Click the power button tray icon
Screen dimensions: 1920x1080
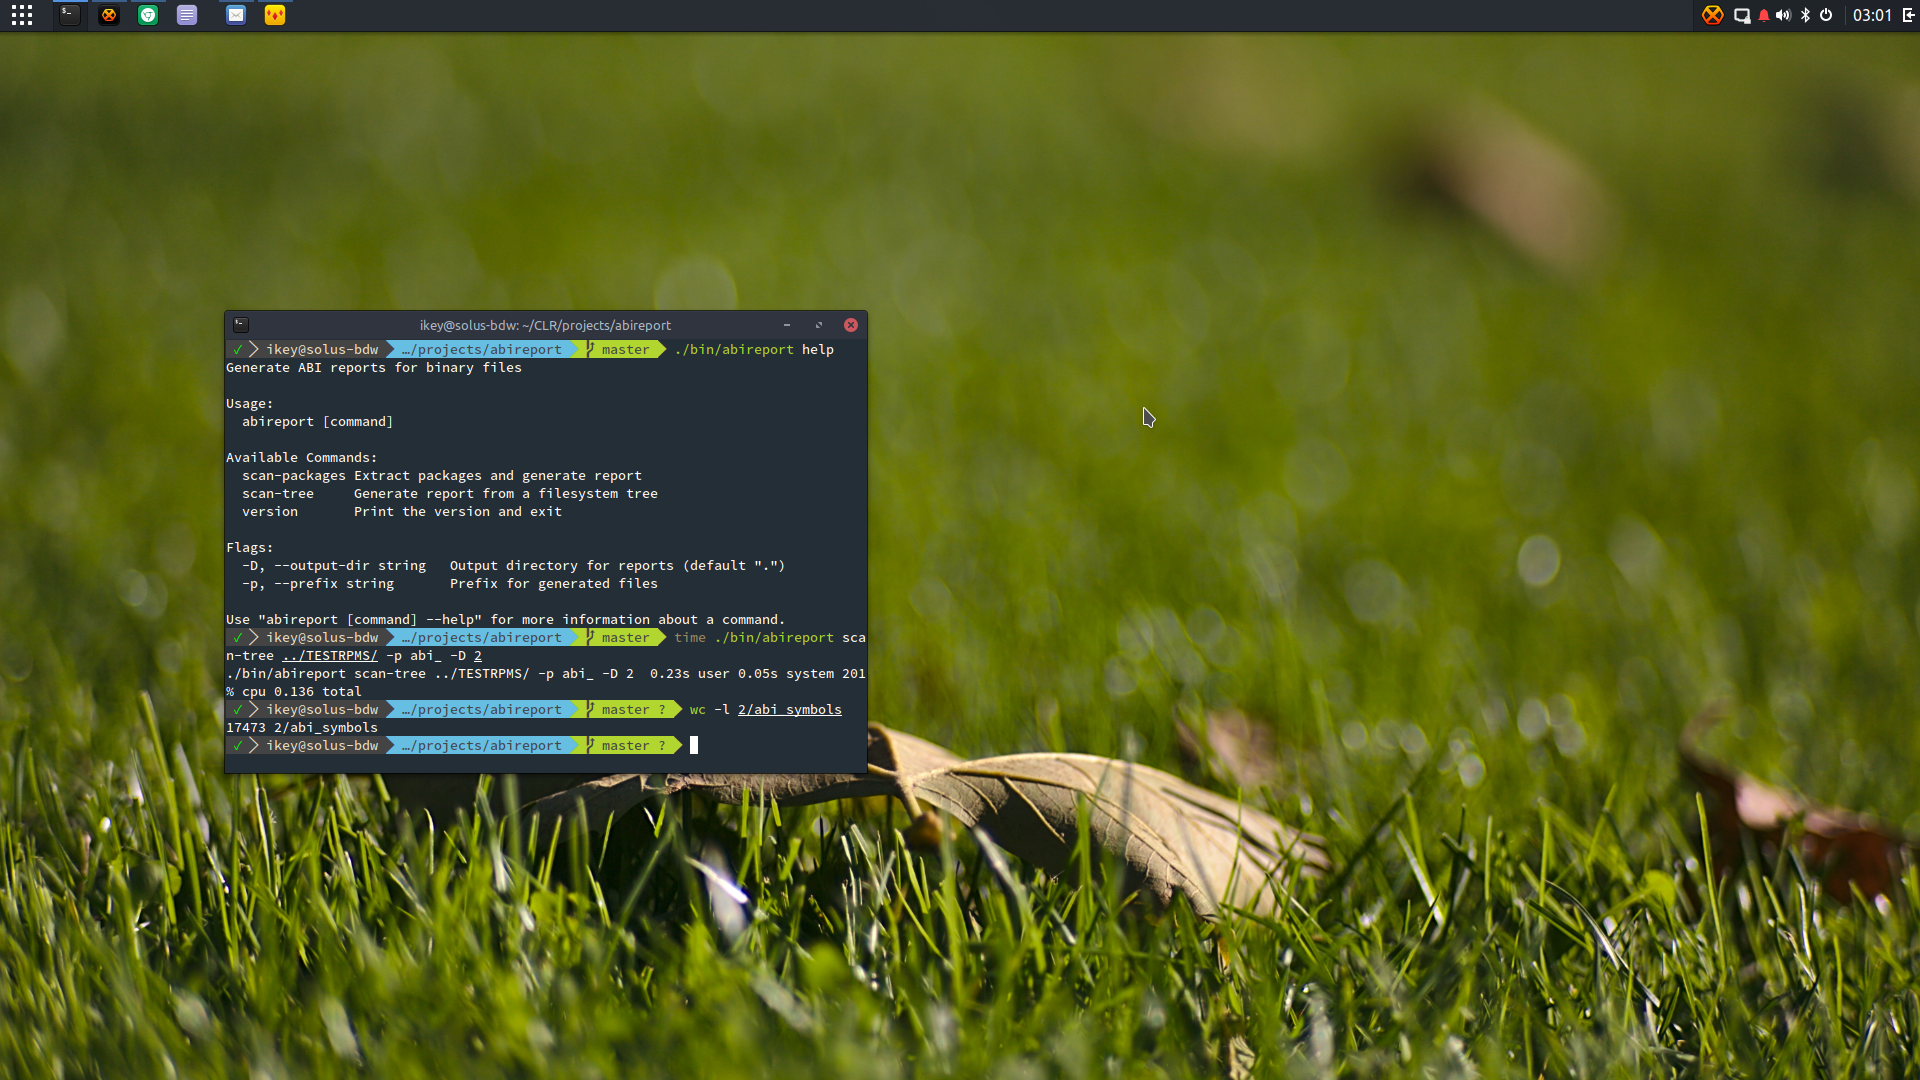tap(1826, 15)
